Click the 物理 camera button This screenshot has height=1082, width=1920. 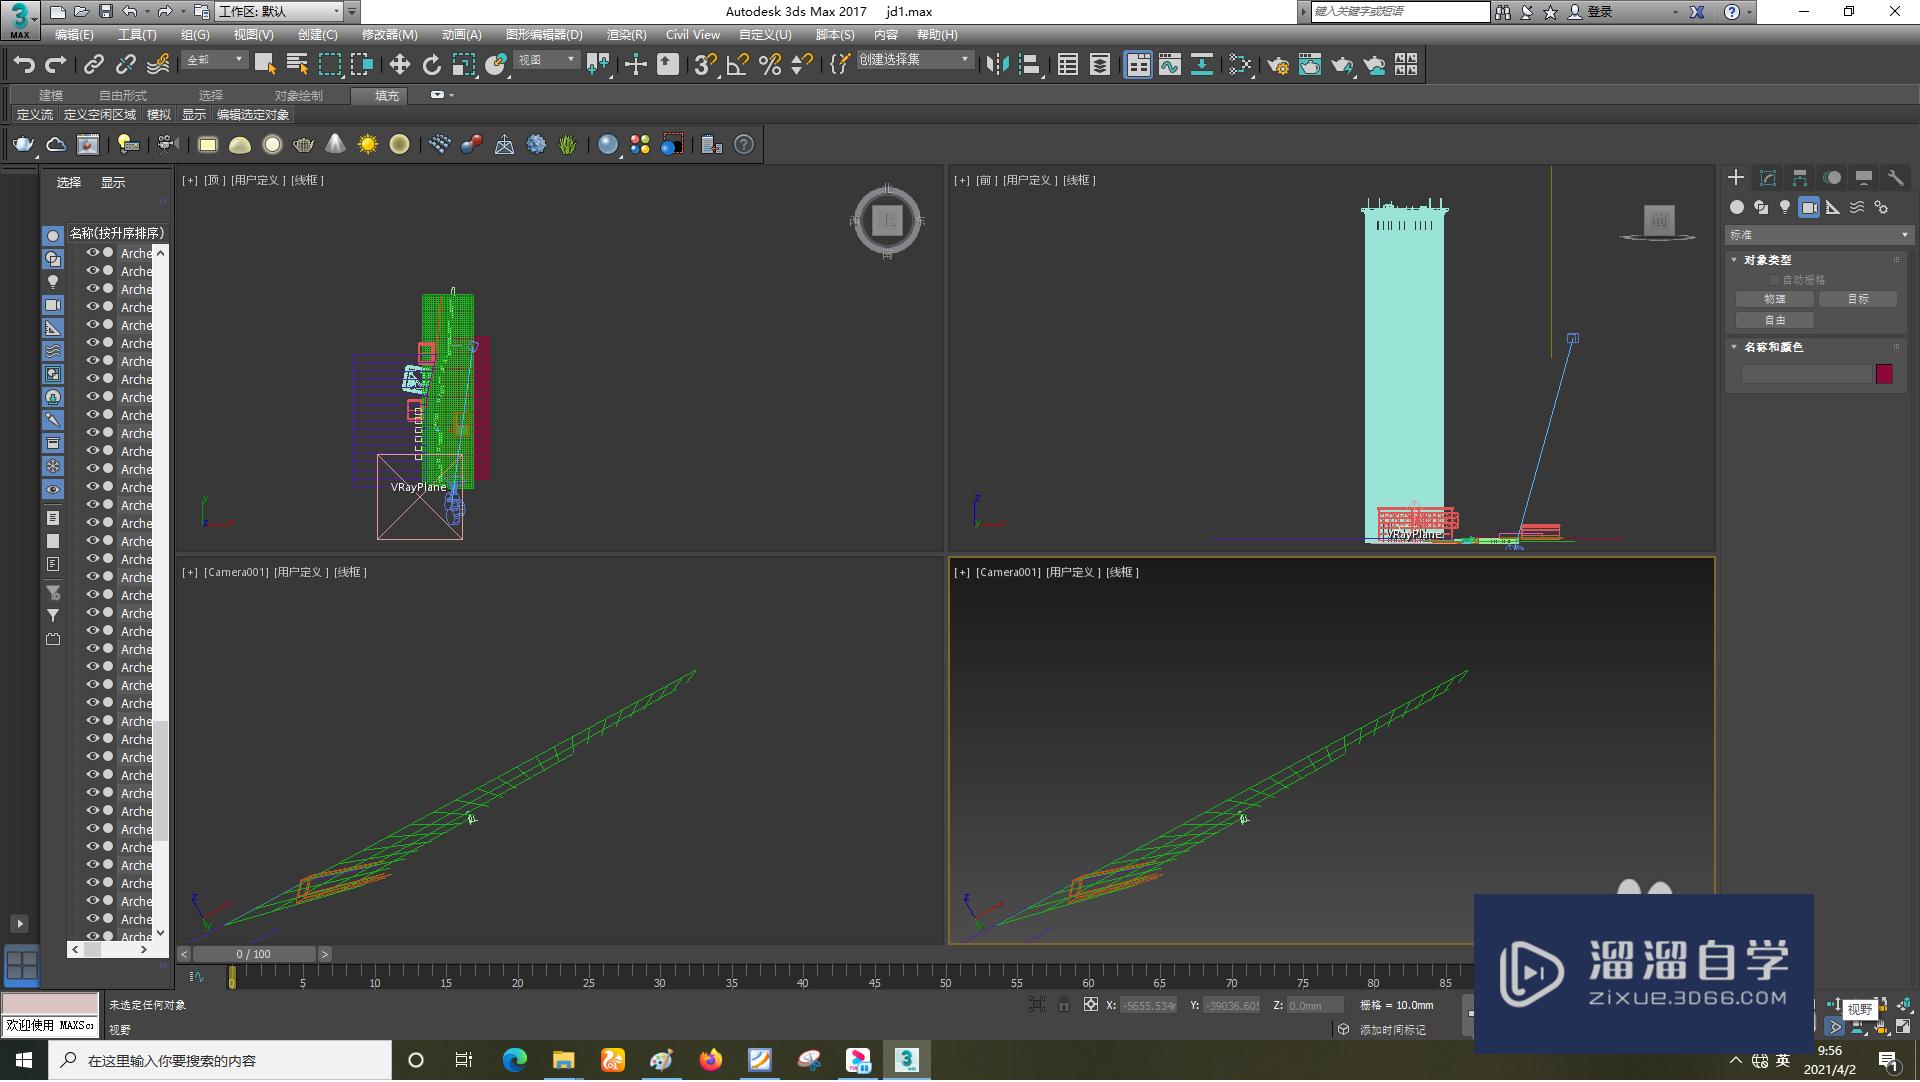coord(1775,300)
